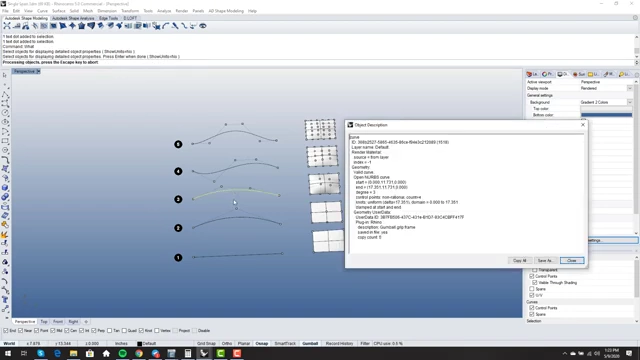Screen dimensions: 640x360
Task: Click the Windows Start button
Action: click(x=8, y=353)
